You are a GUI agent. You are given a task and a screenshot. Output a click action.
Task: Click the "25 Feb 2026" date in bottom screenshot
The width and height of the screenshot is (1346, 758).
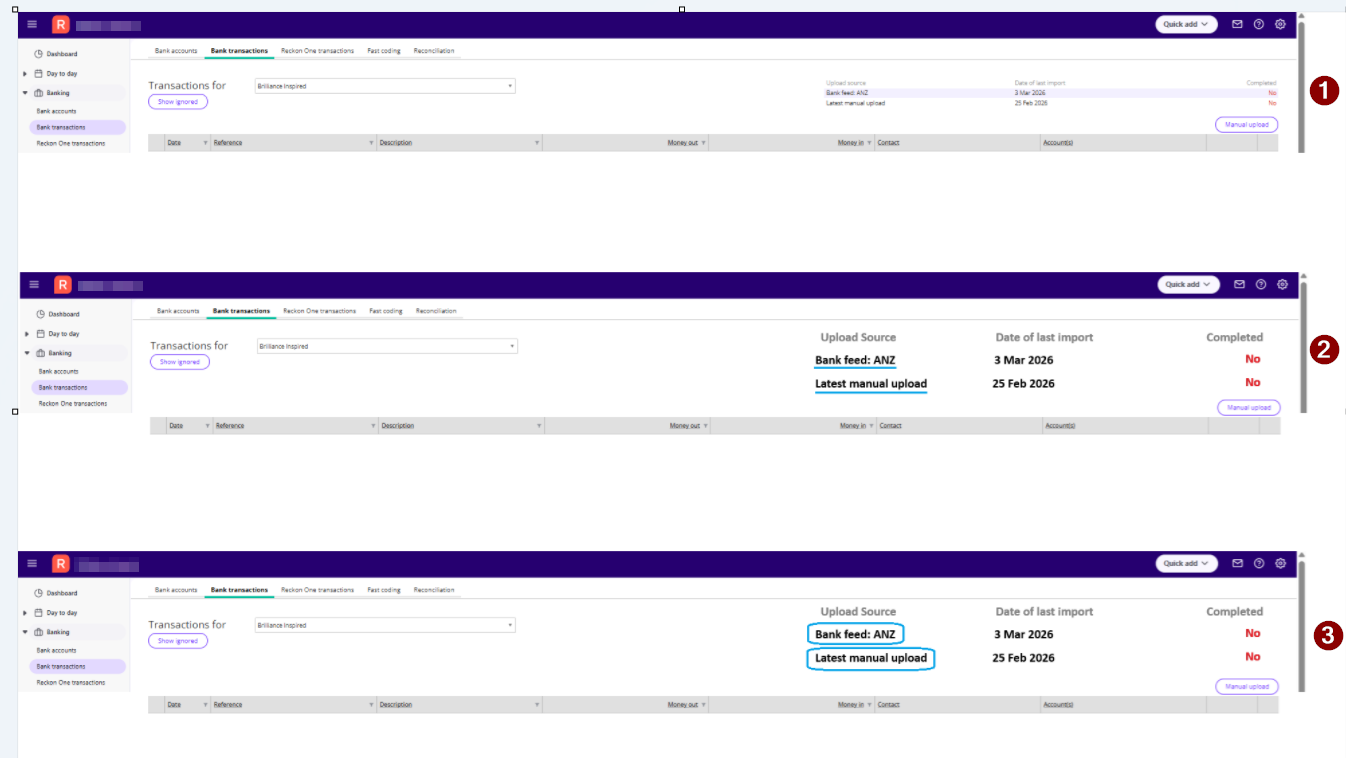(x=1023, y=658)
